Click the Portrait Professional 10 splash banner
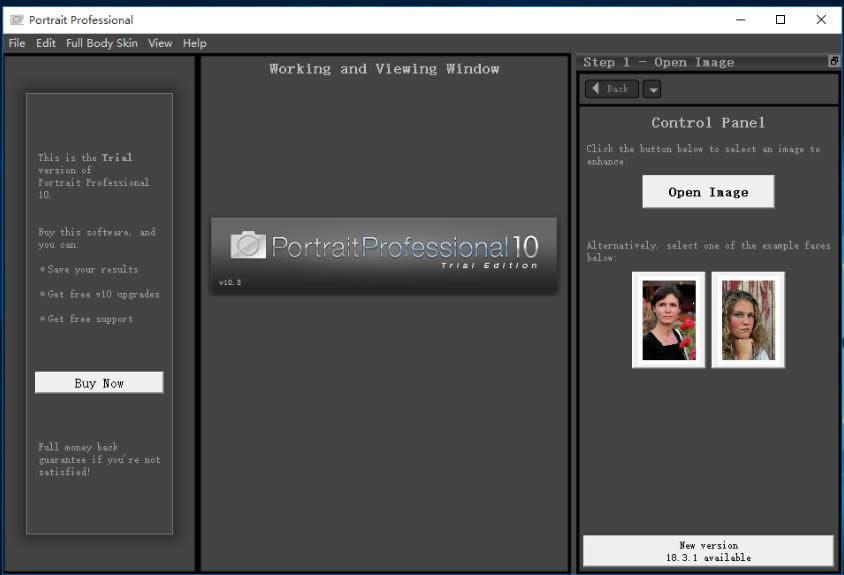Image resolution: width=844 pixels, height=575 pixels. click(384, 255)
